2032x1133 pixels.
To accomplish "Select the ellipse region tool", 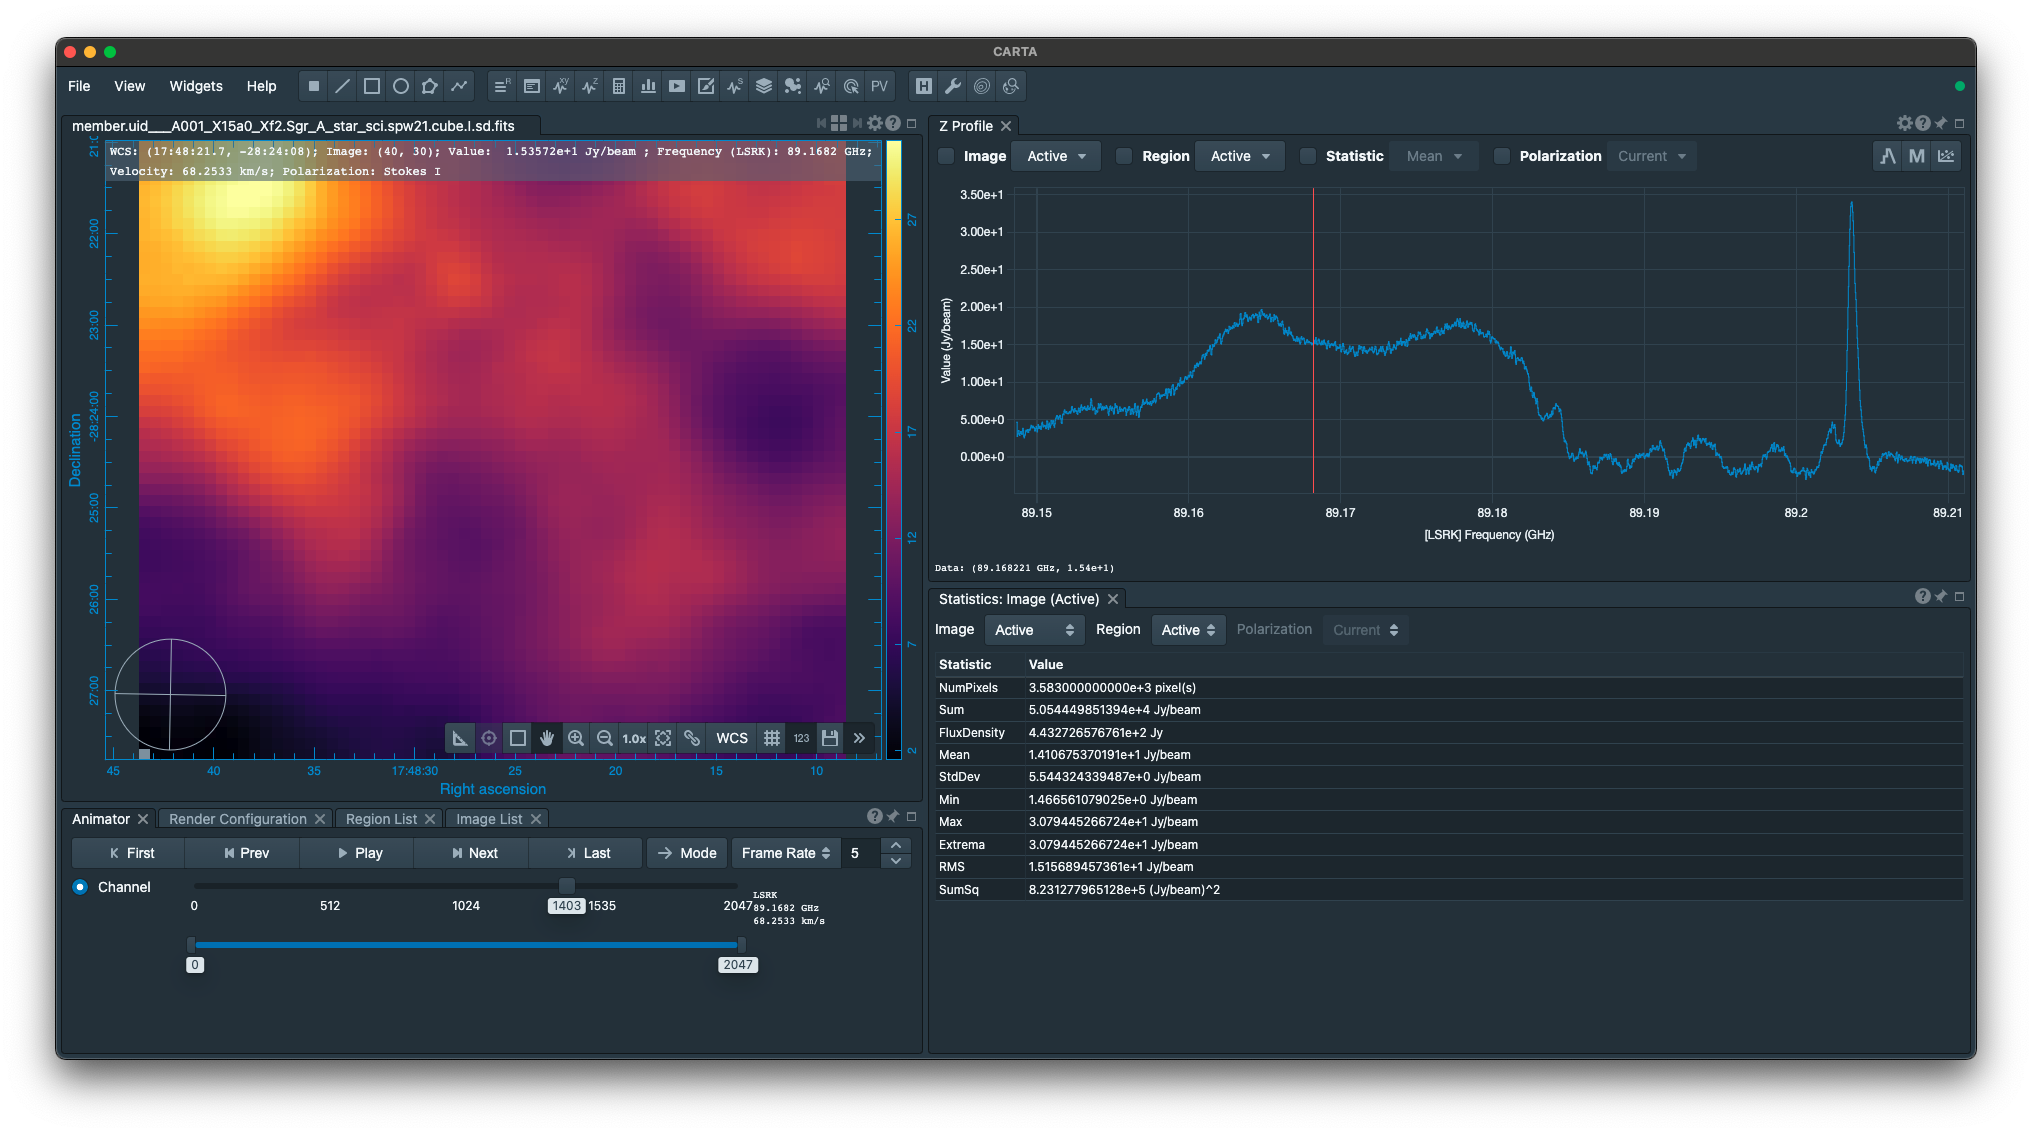I will (x=401, y=86).
